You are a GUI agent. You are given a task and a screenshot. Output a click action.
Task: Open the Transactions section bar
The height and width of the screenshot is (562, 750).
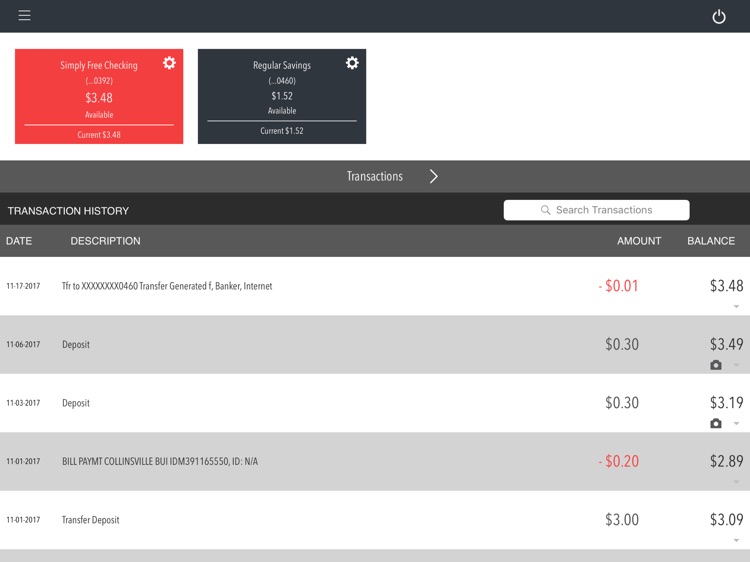coord(375,176)
